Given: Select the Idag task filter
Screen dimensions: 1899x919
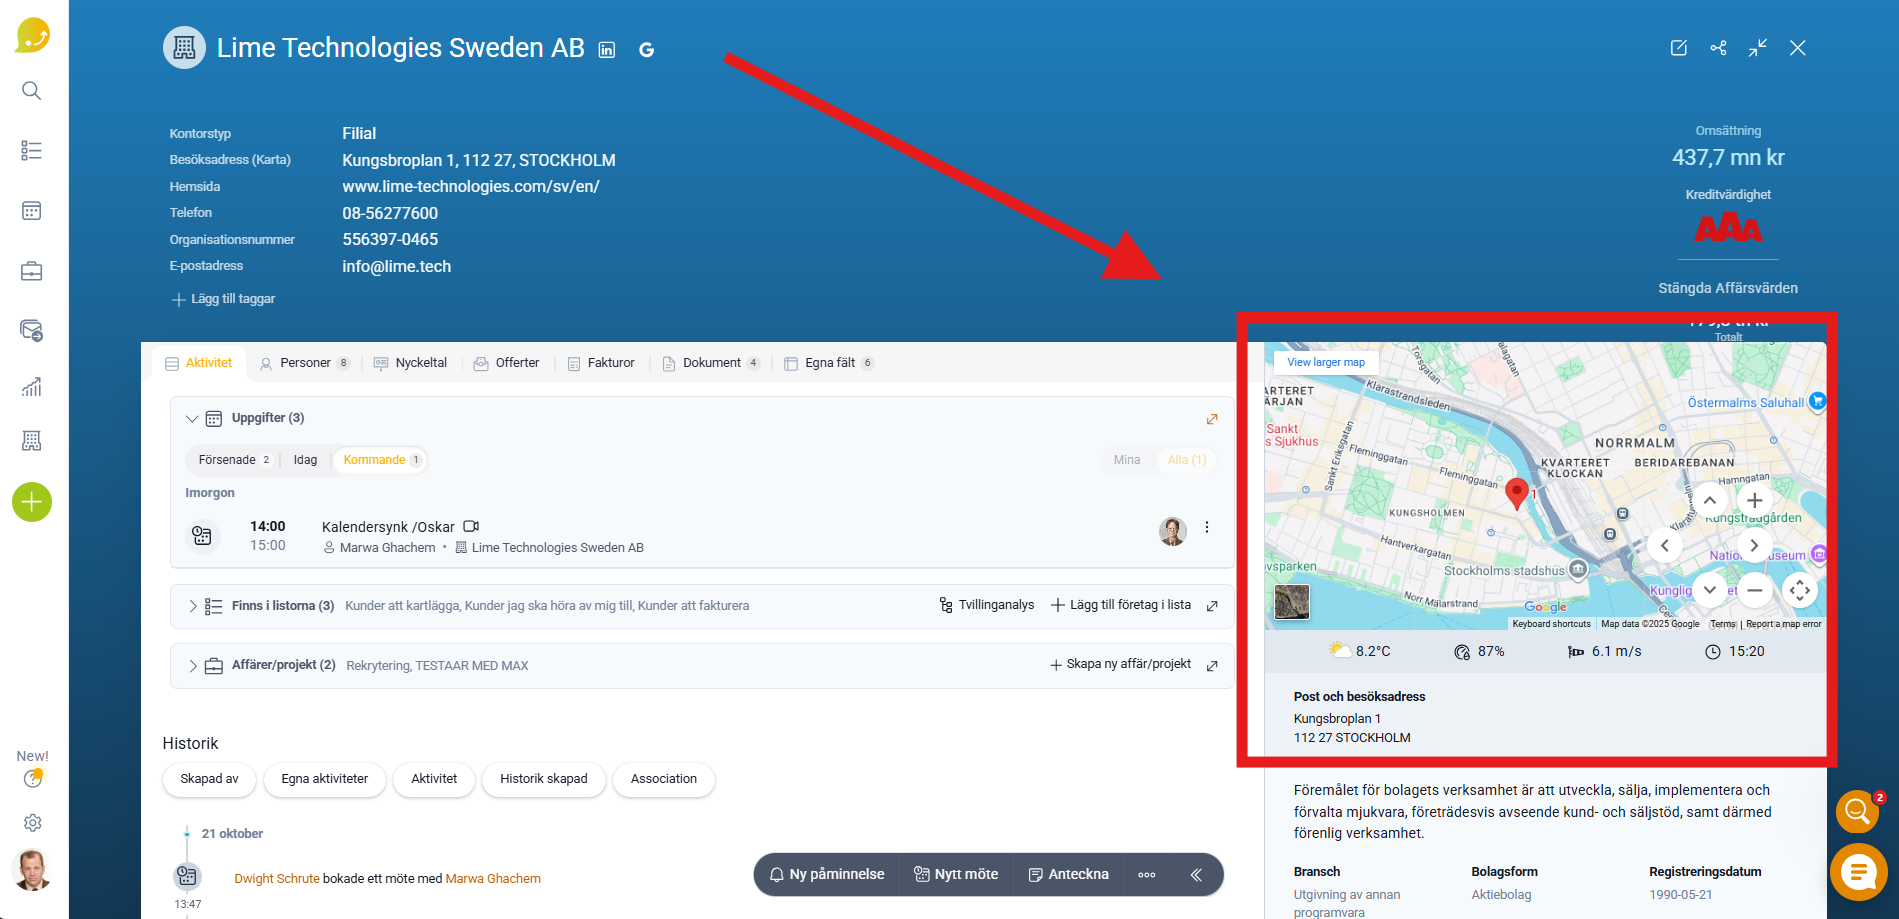Looking at the screenshot, I should coord(305,460).
